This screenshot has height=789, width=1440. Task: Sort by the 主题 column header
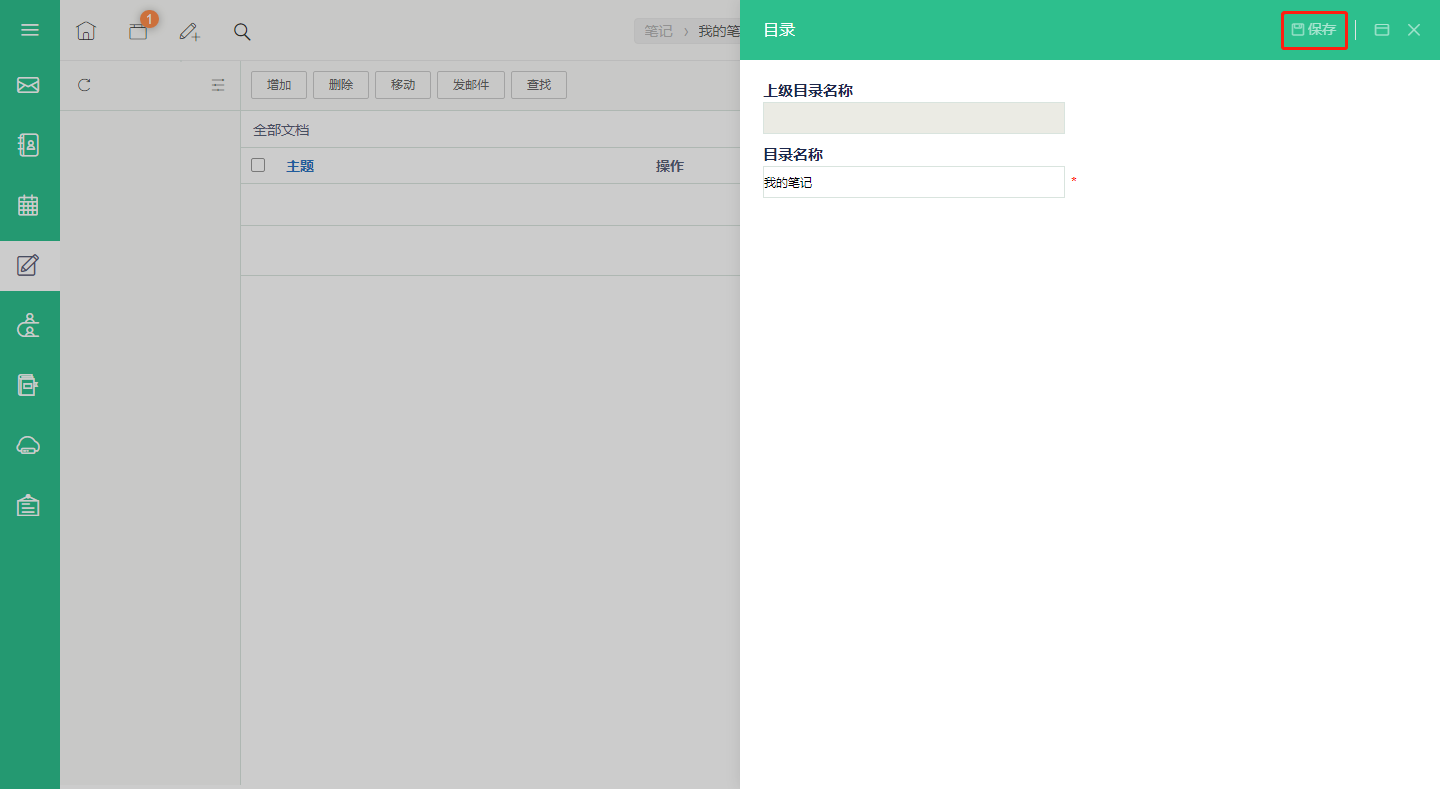click(x=300, y=166)
